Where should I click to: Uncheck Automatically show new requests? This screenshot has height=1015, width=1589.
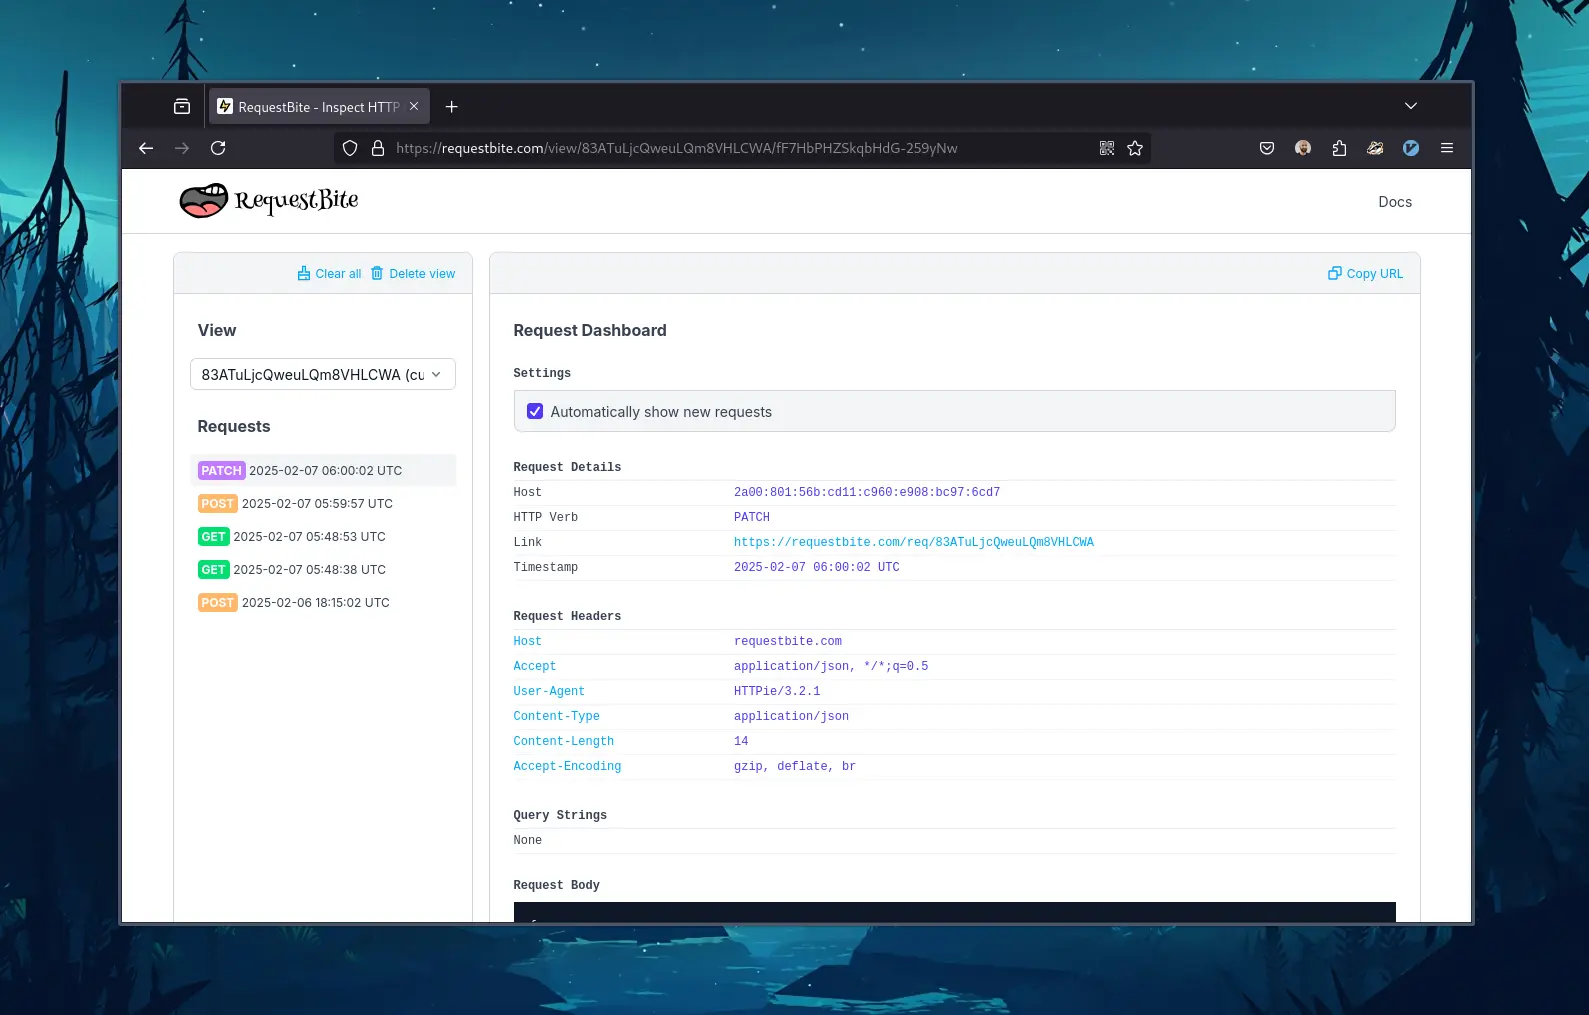[x=535, y=412]
